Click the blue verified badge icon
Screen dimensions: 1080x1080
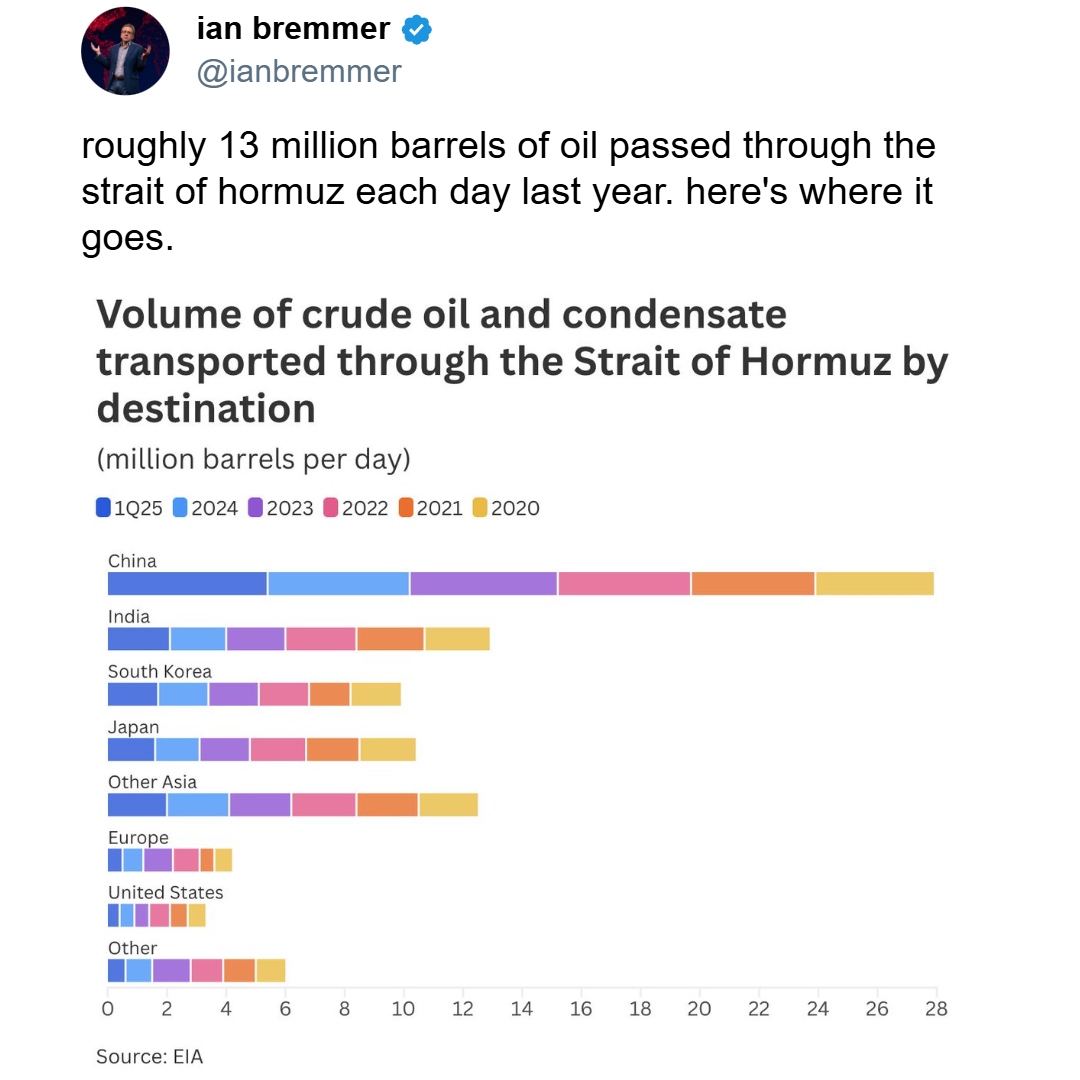click(x=417, y=31)
